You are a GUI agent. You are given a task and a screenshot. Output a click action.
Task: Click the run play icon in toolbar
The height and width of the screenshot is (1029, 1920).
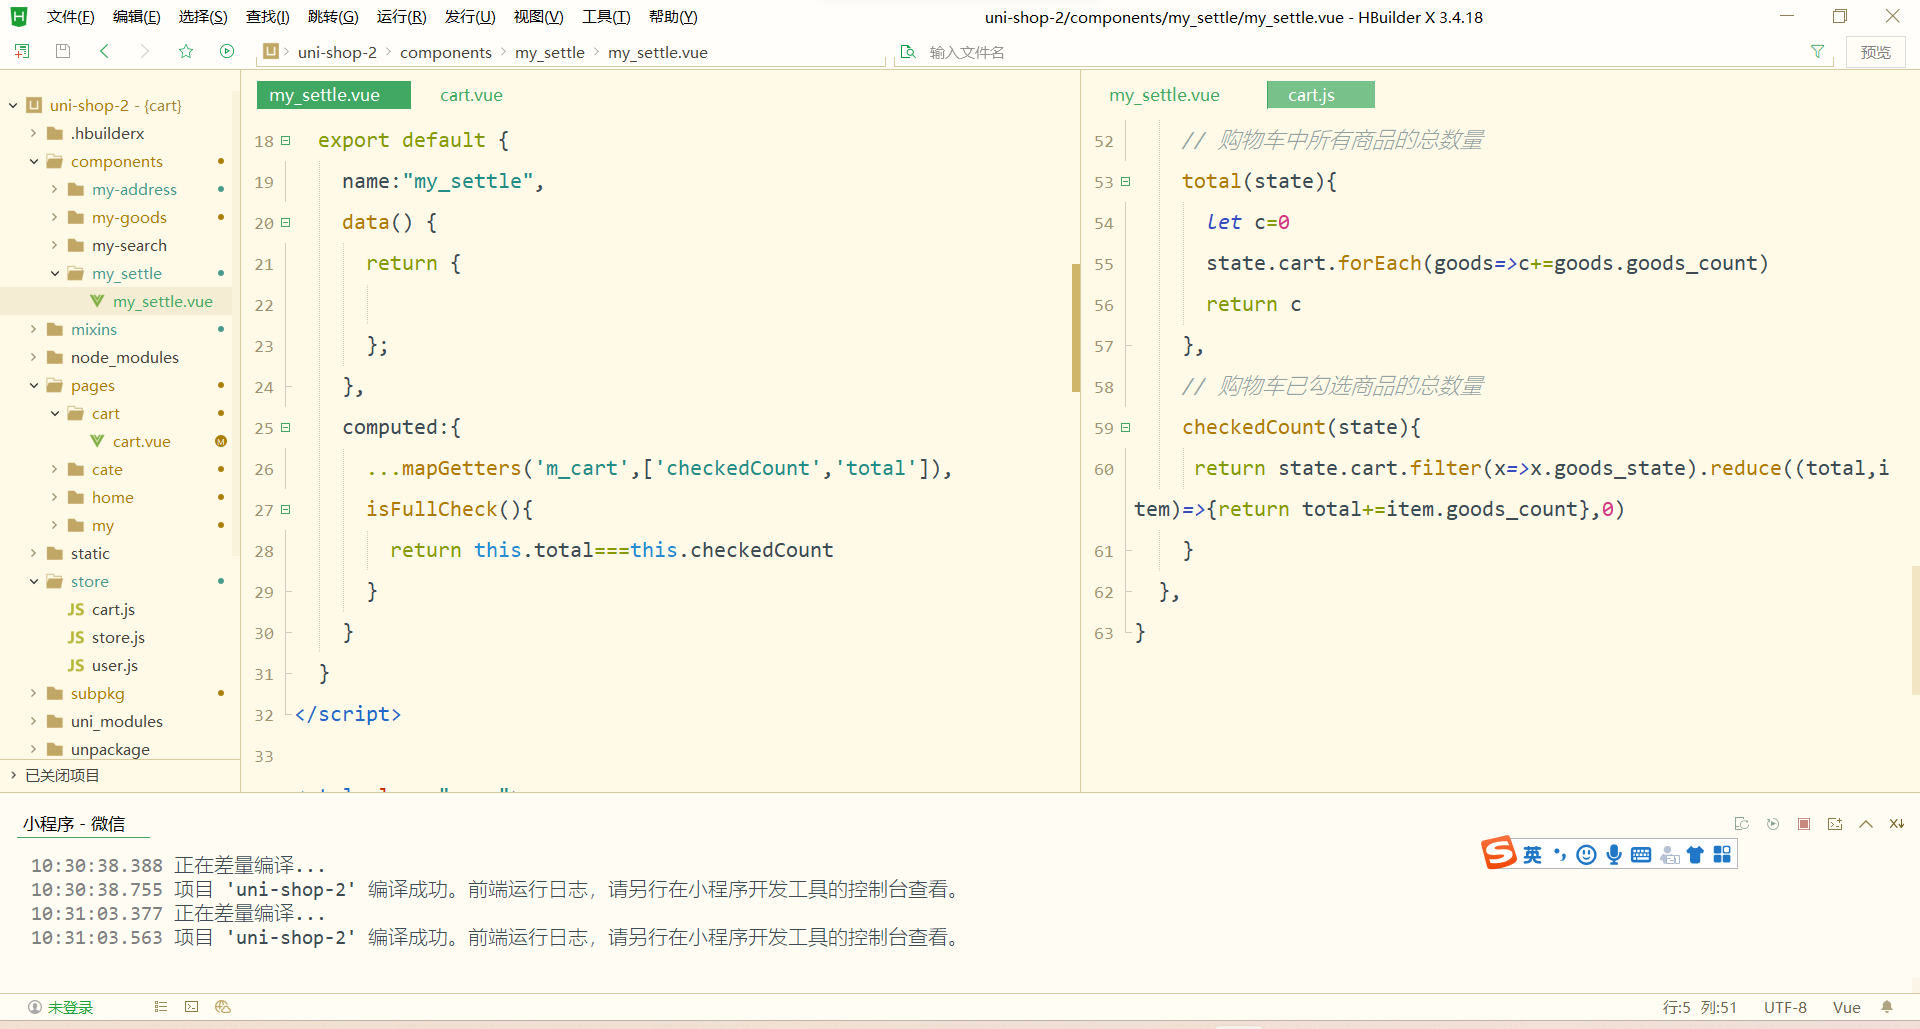coord(227,51)
